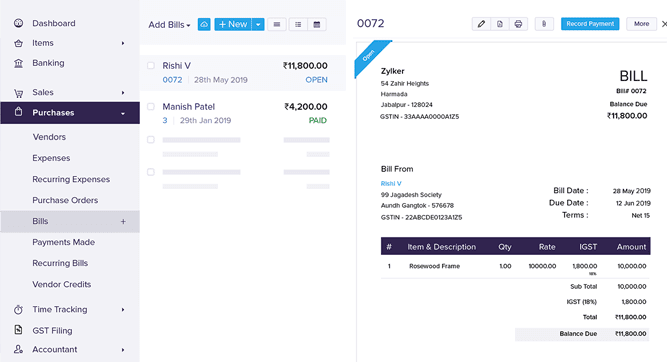Switch to the compact list view icon

coord(276,24)
